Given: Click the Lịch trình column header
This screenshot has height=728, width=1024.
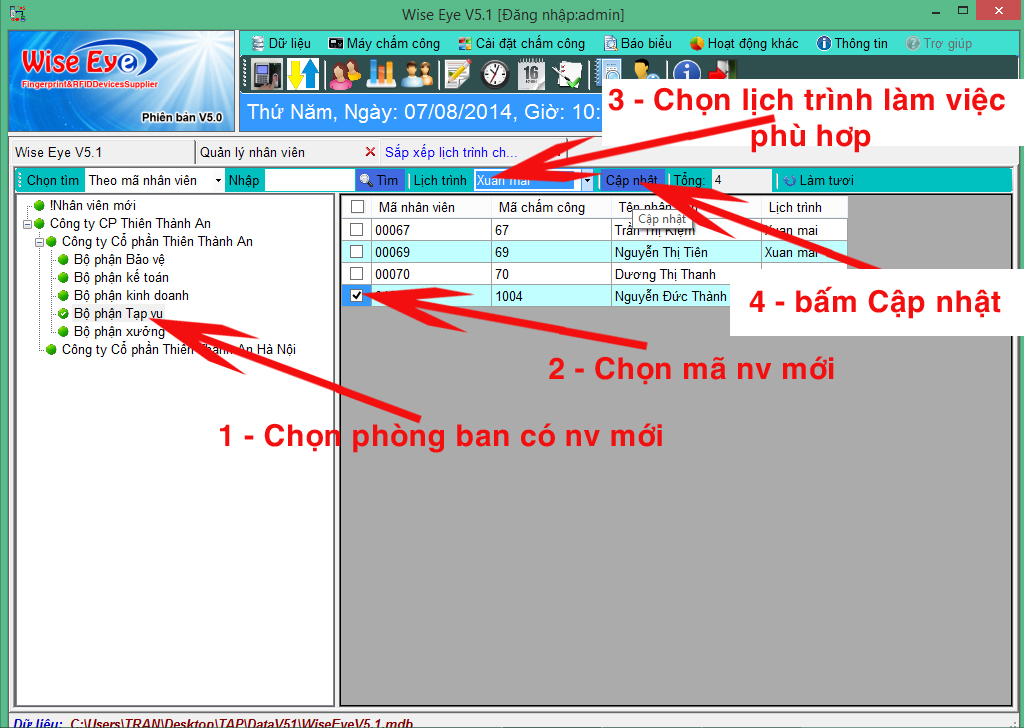Looking at the screenshot, I should pyautogui.click(x=805, y=208).
